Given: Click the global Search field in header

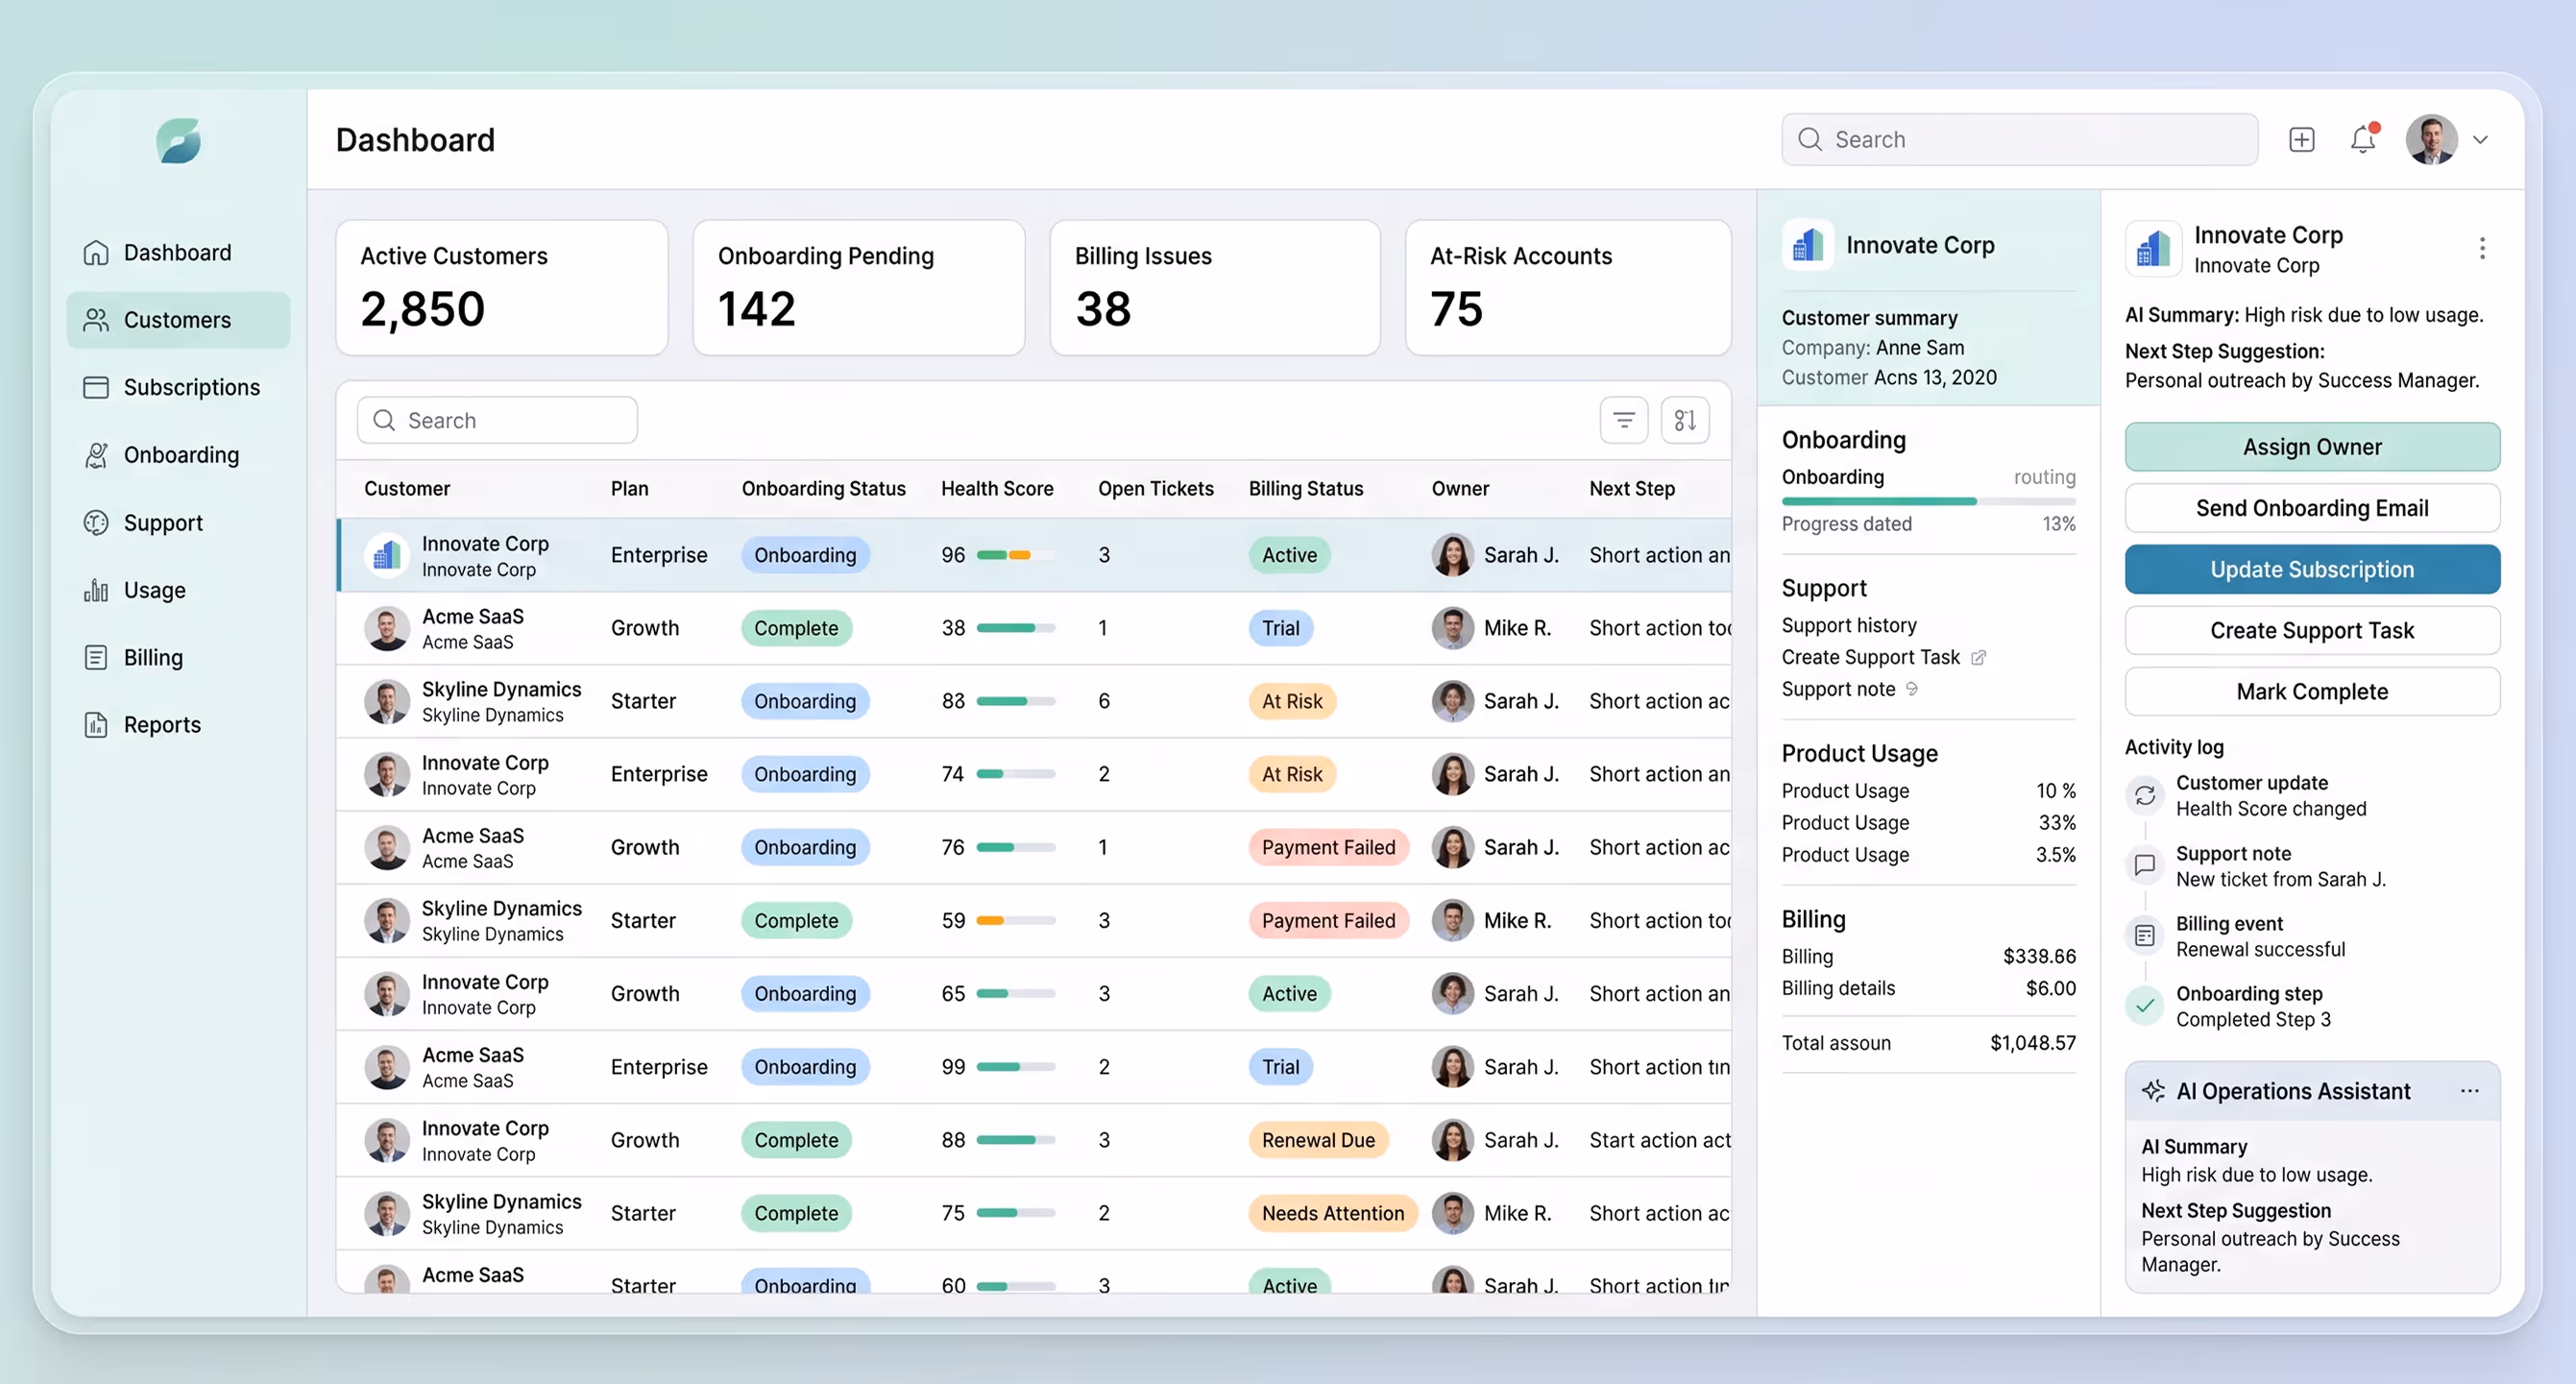Looking at the screenshot, I should click(2019, 140).
